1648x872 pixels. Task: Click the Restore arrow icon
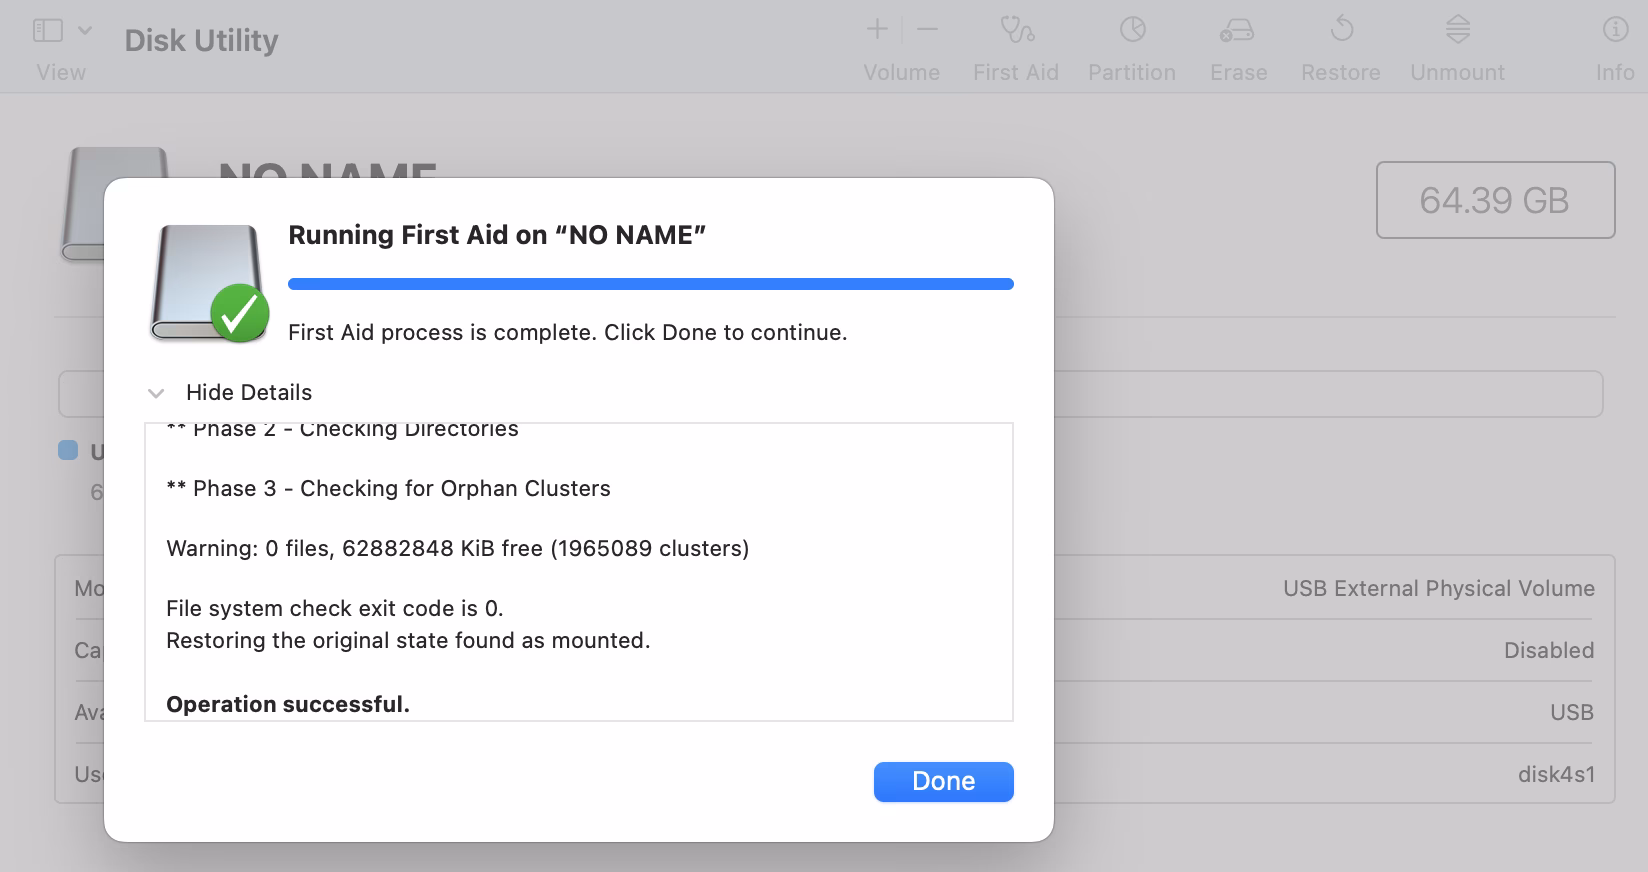1341,31
